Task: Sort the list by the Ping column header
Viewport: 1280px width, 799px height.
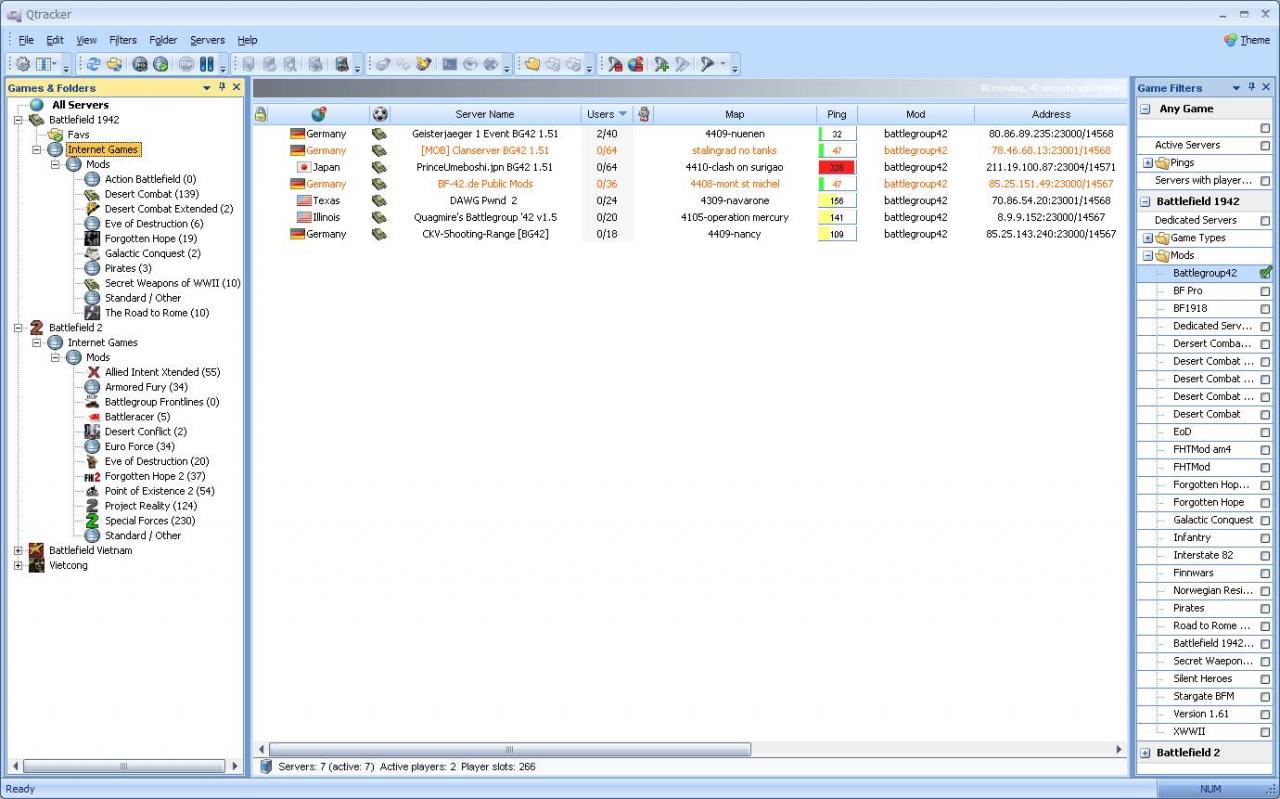Action: click(836, 114)
